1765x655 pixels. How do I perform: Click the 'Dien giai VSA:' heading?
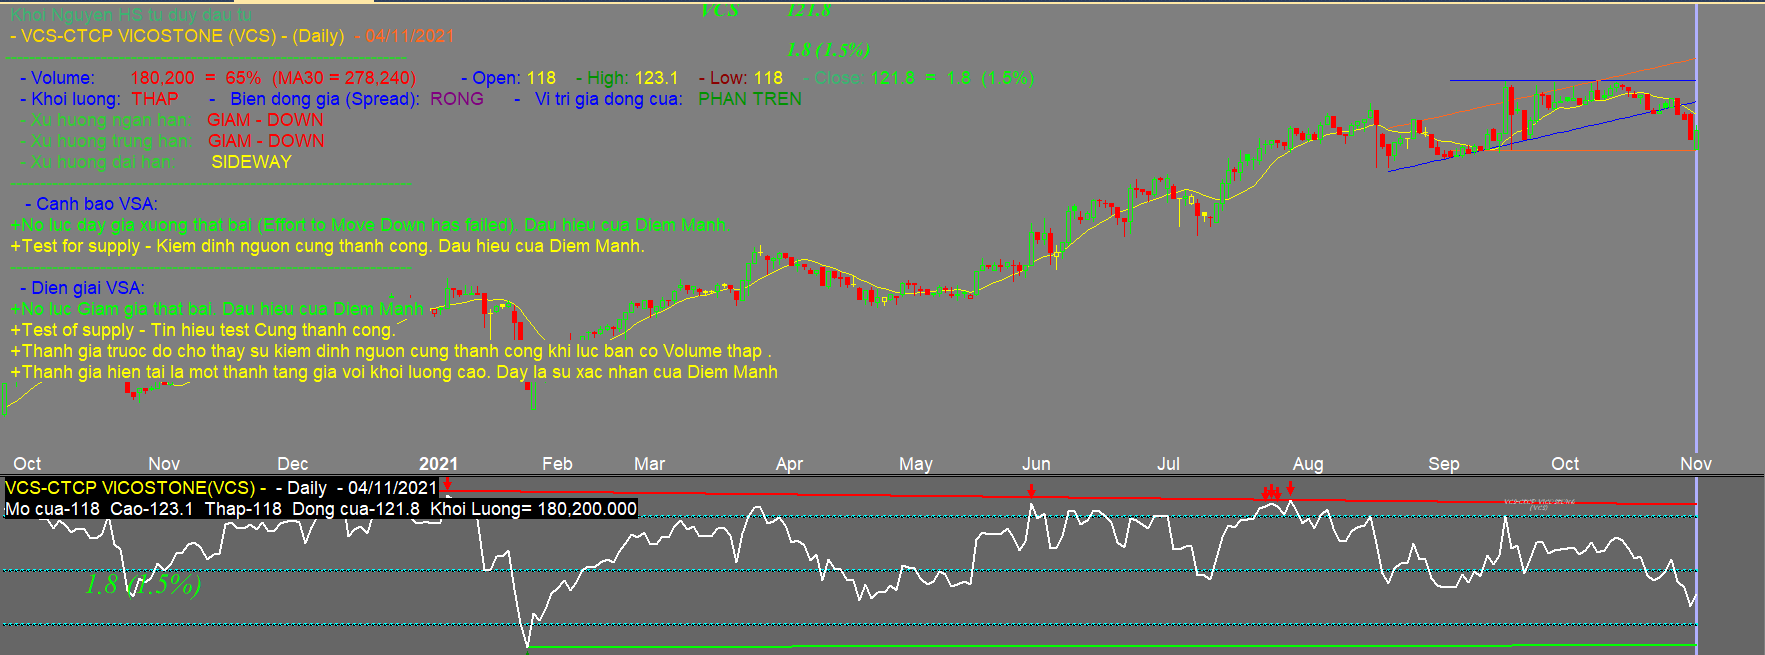tap(88, 288)
